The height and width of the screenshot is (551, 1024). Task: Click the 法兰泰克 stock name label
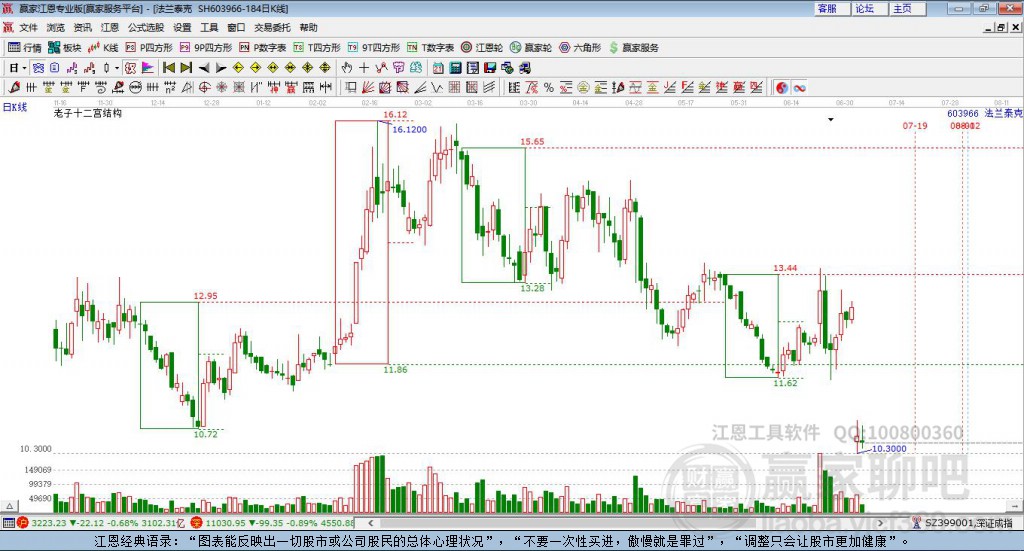pos(1003,113)
